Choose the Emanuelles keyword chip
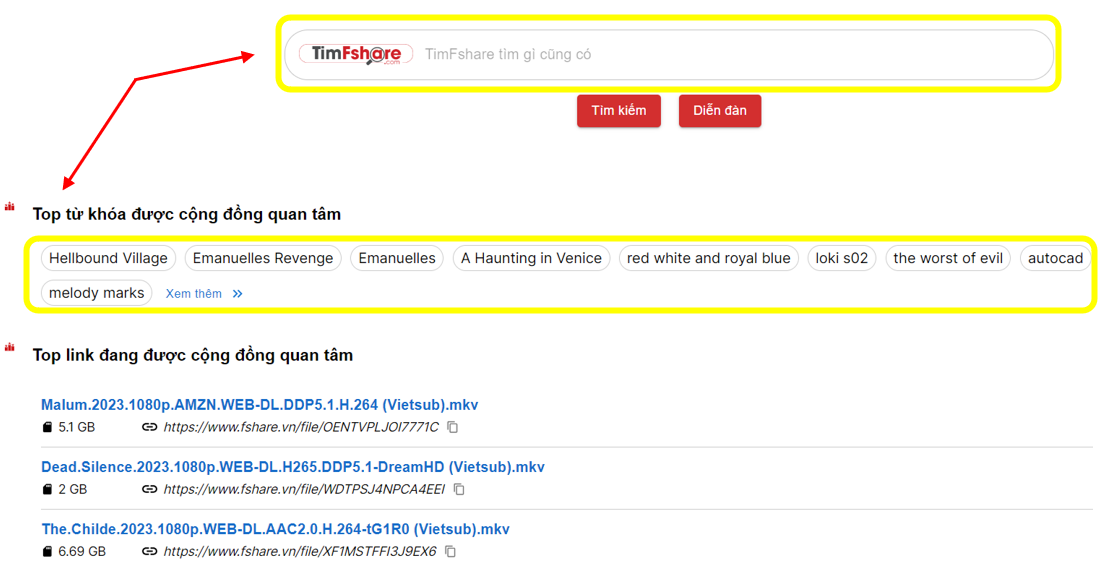Image resolution: width=1101 pixels, height=565 pixels. 397,258
